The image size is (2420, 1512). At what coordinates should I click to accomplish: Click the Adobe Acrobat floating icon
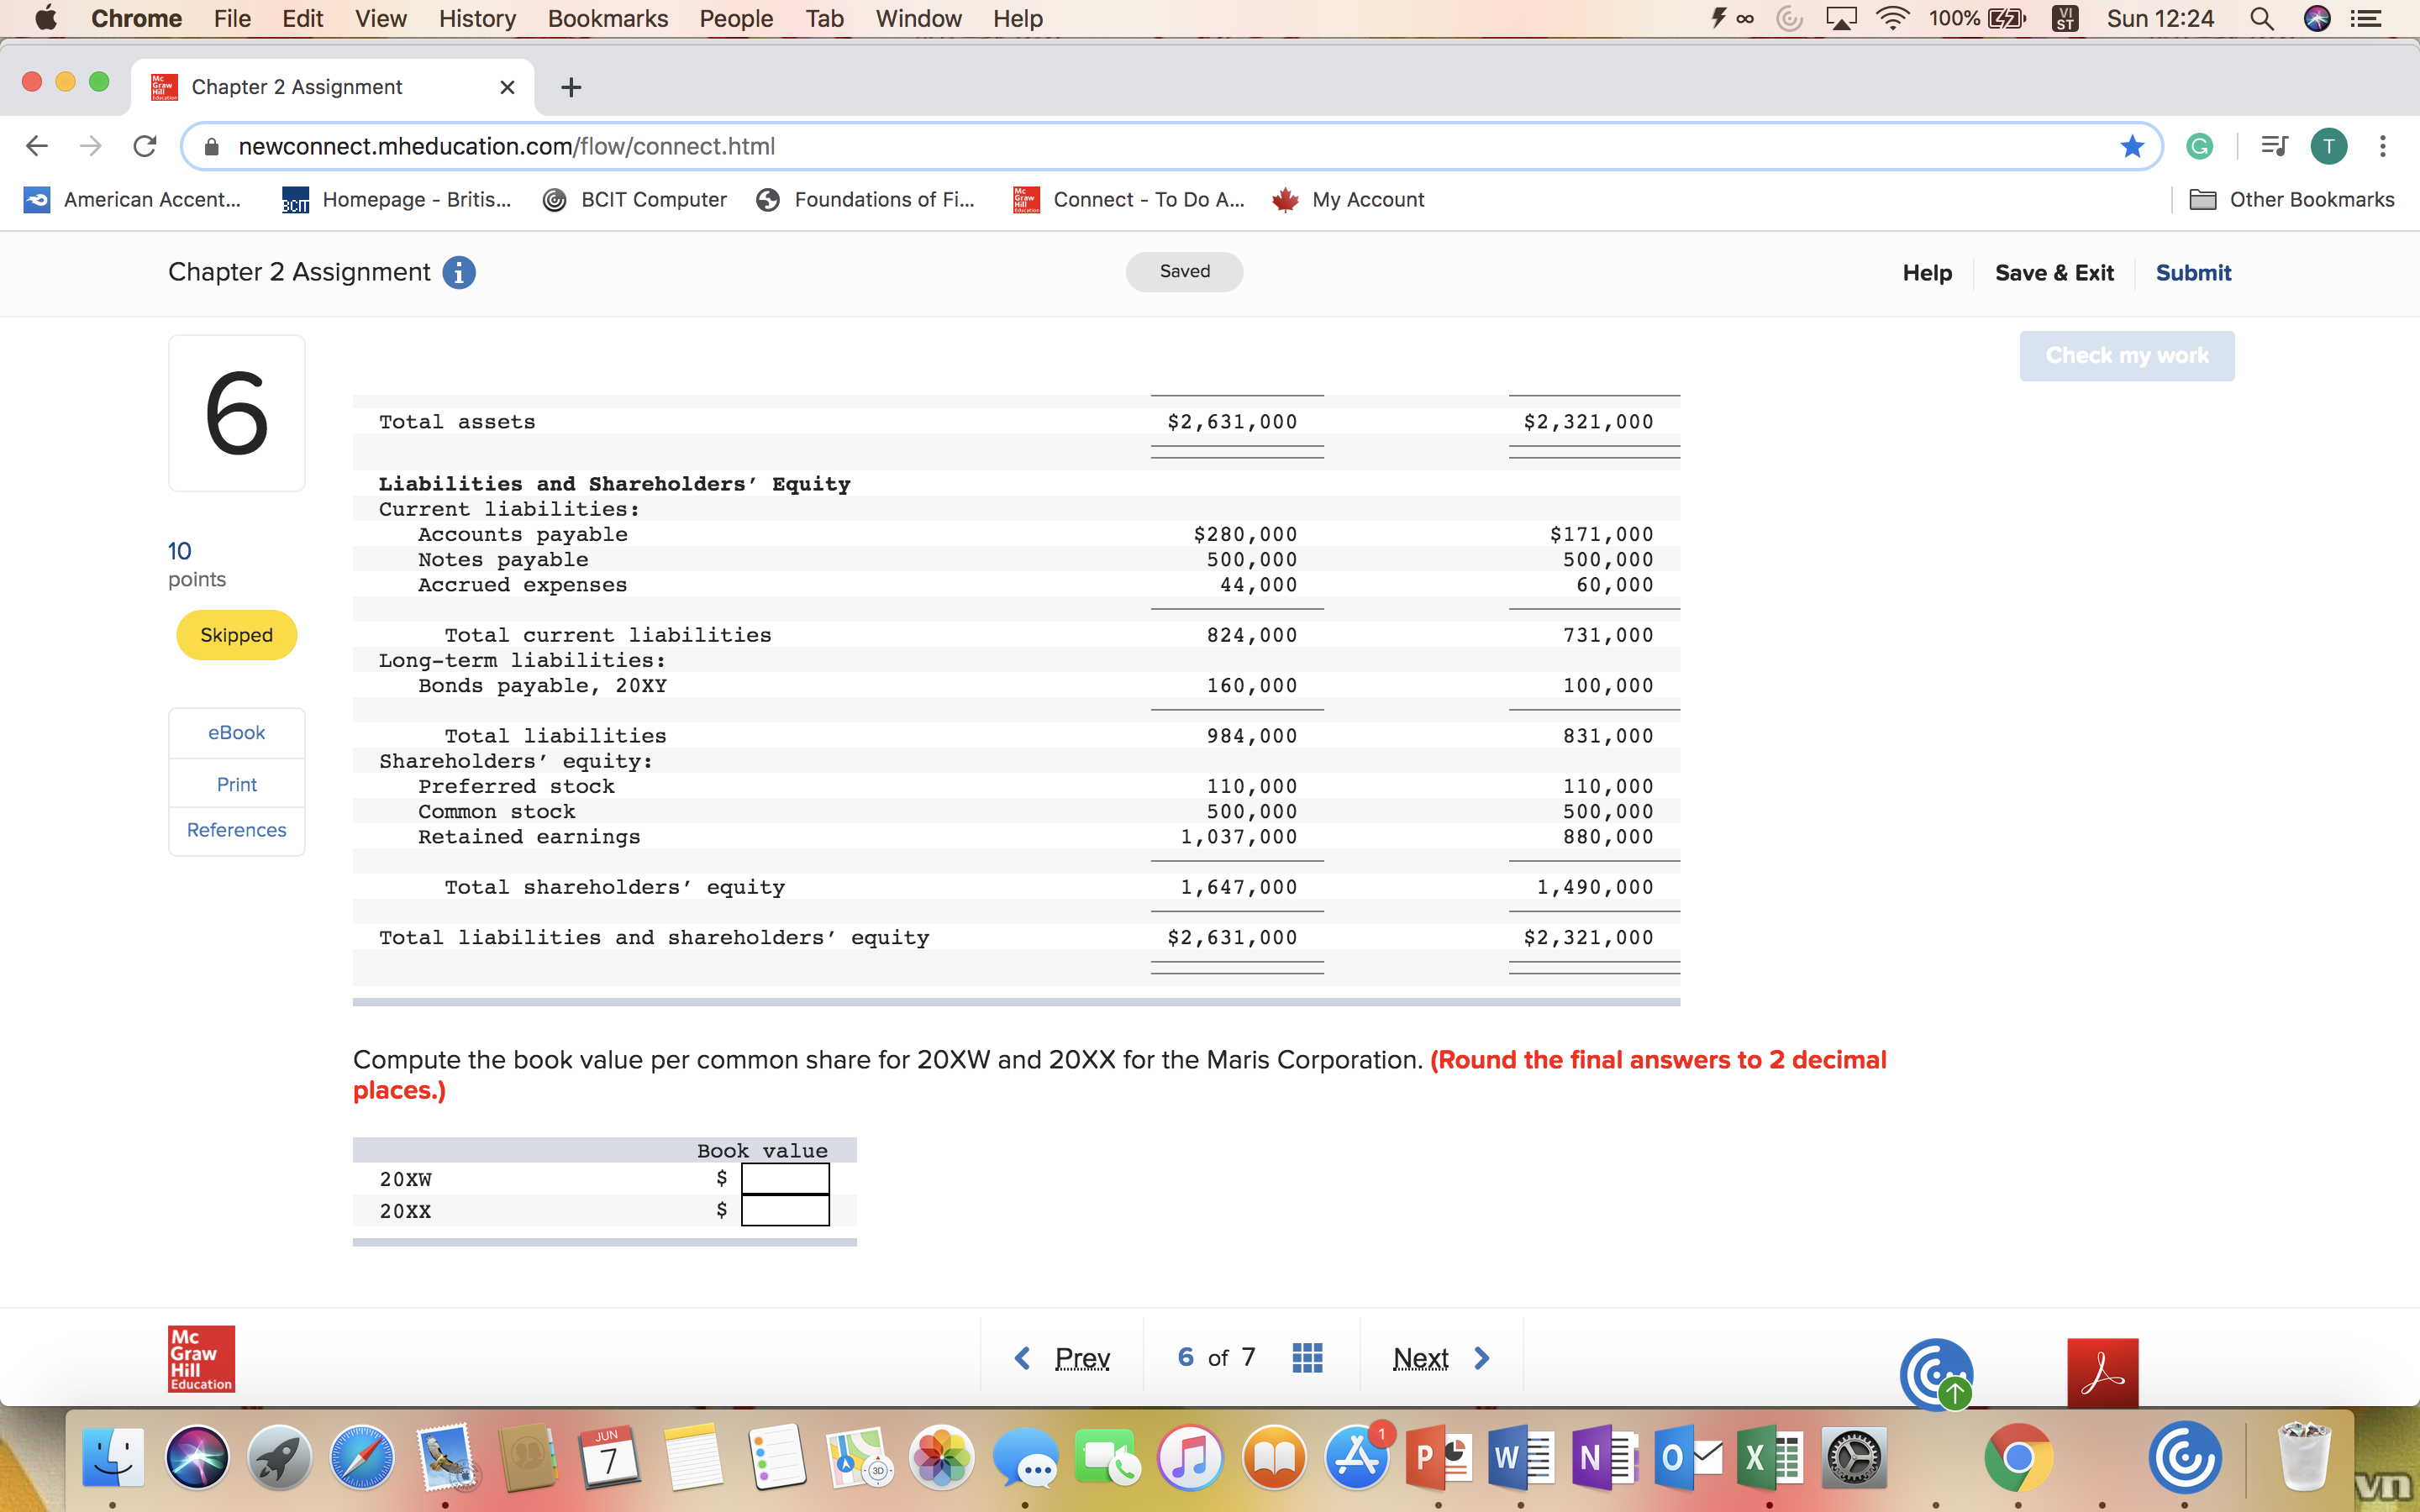point(2102,1372)
